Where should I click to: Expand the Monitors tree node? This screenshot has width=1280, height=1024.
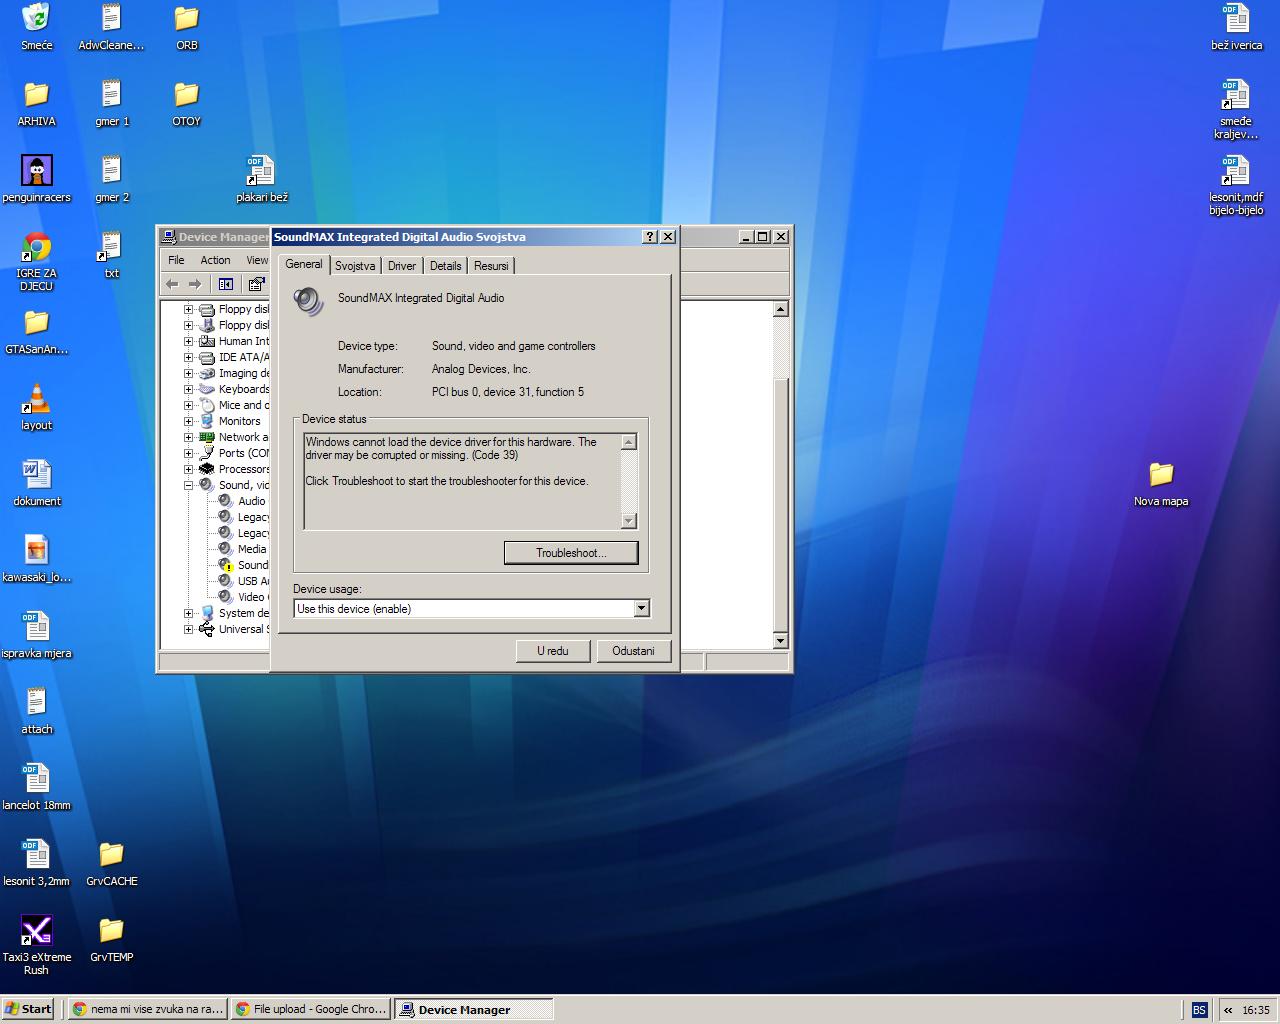pos(188,421)
